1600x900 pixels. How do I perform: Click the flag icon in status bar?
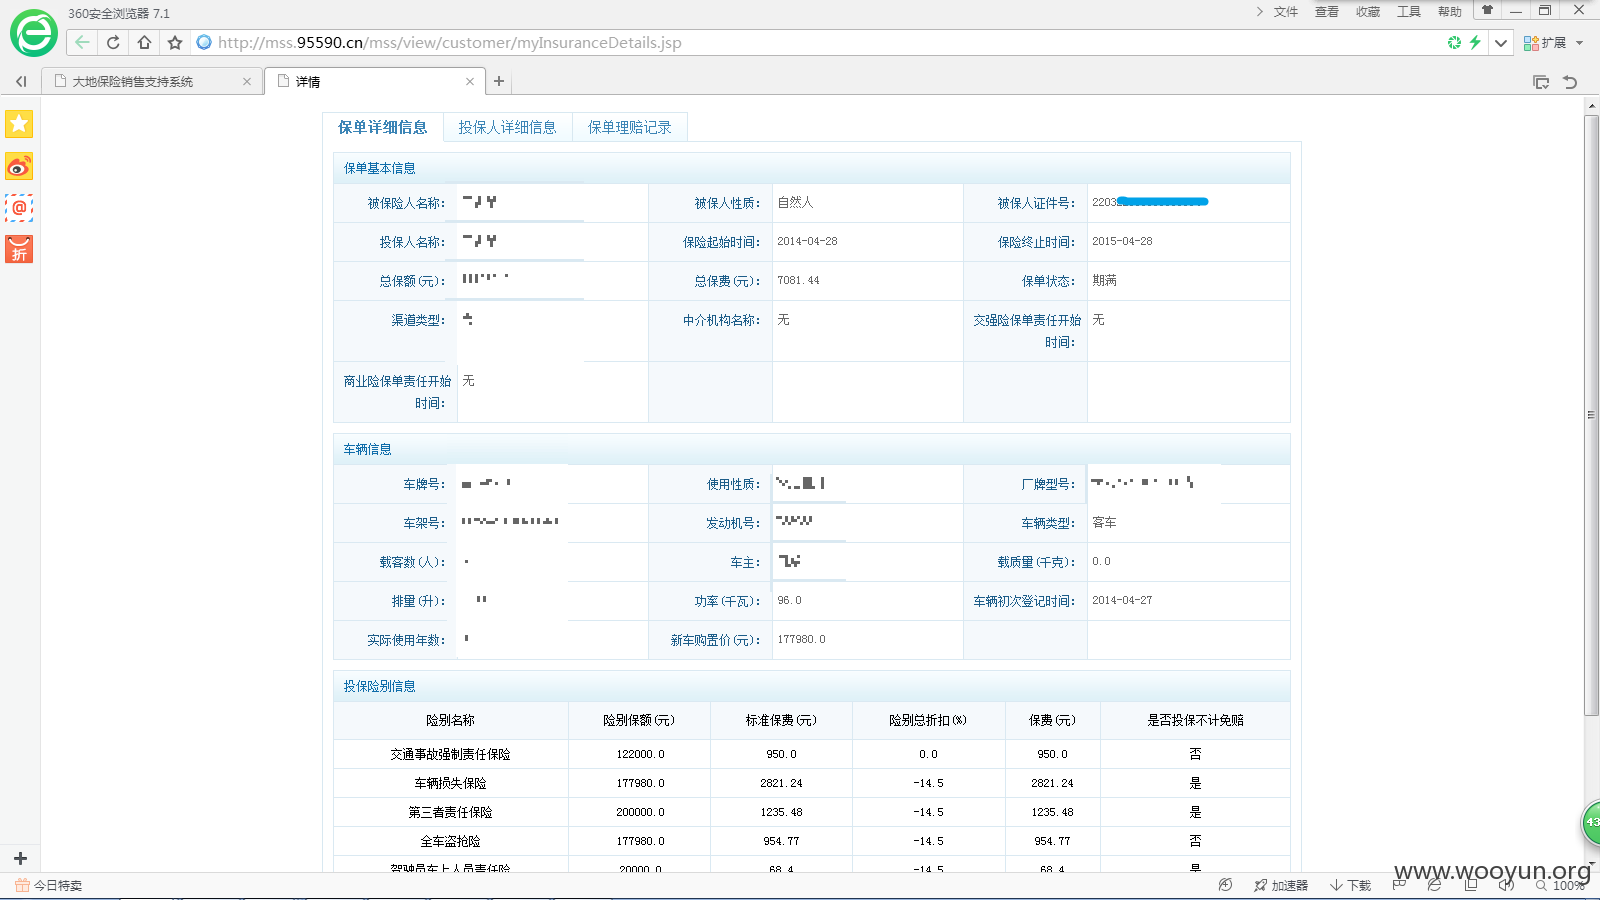[x=1399, y=885]
